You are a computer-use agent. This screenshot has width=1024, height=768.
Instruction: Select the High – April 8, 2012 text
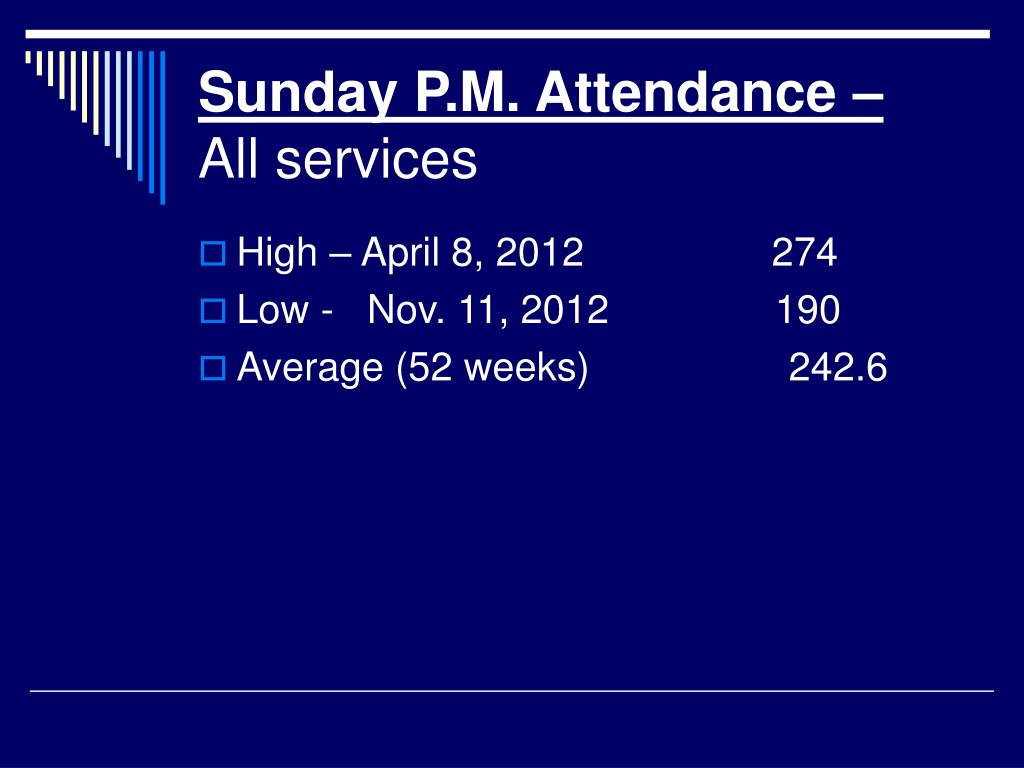pyautogui.click(x=410, y=253)
